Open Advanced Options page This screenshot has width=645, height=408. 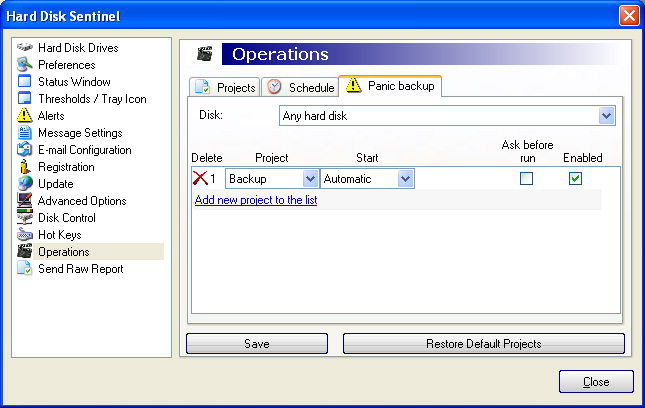(x=82, y=201)
